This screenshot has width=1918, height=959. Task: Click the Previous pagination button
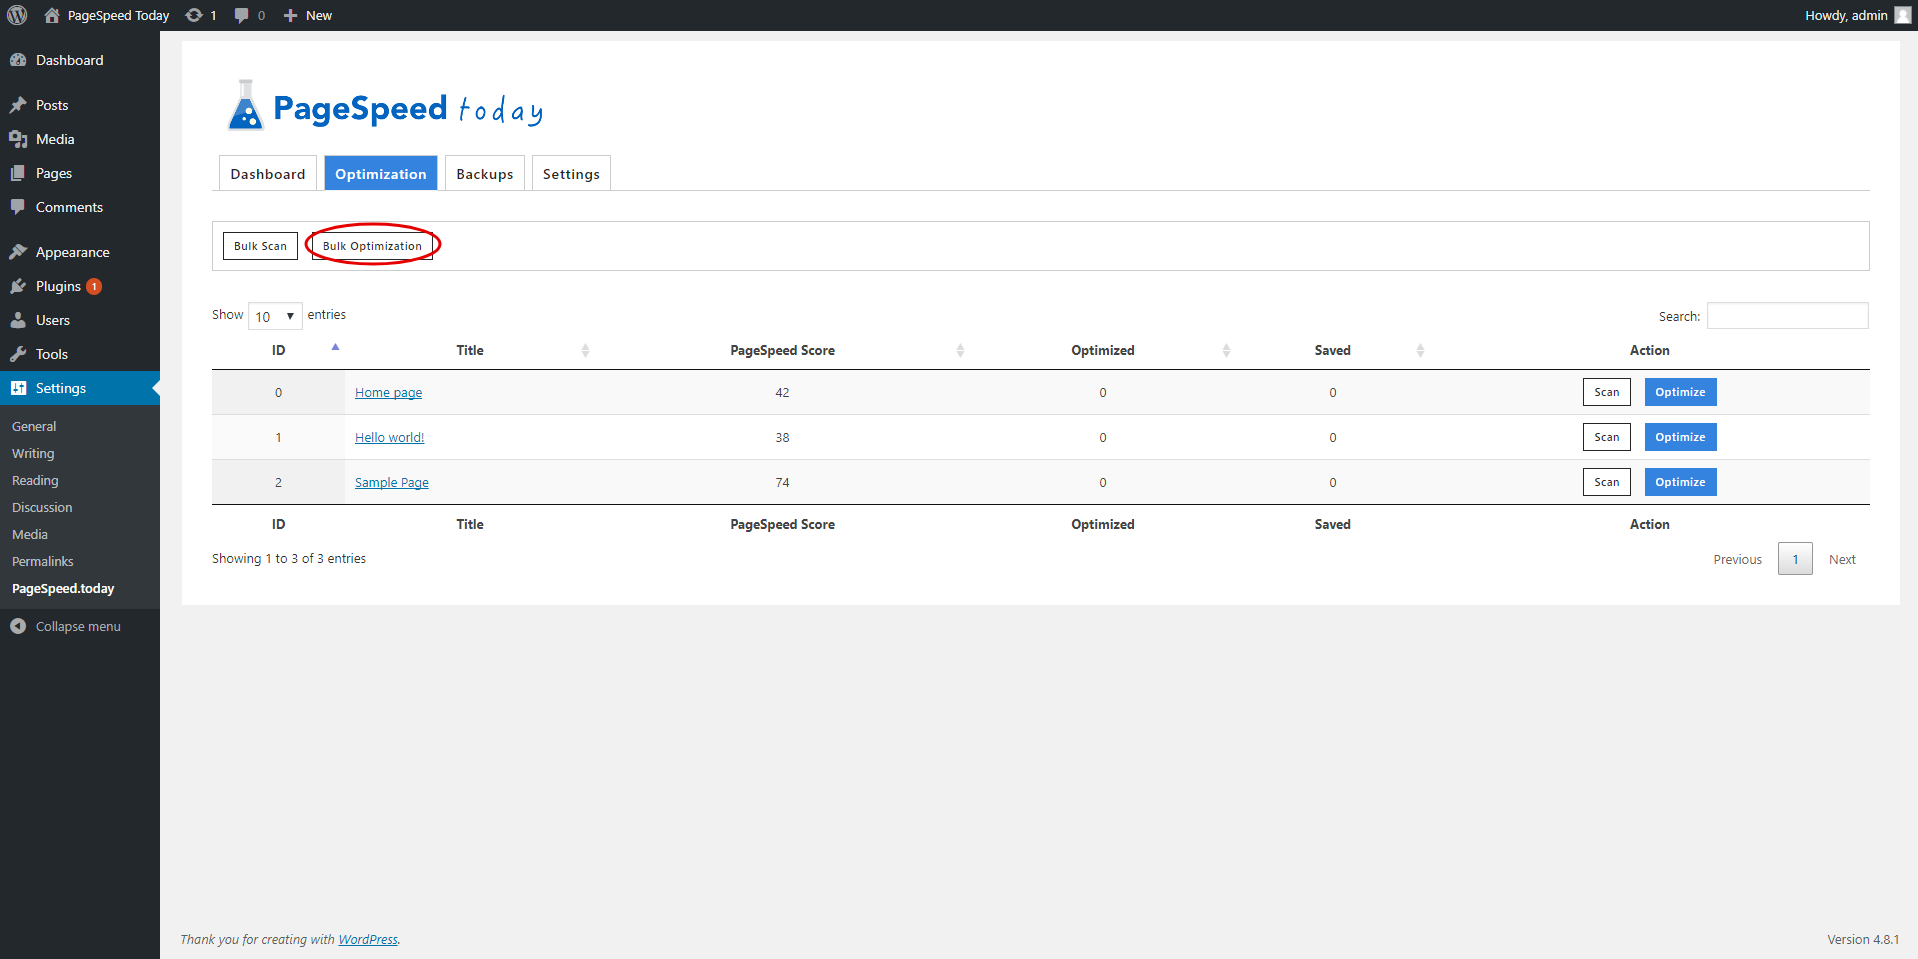[x=1737, y=559]
